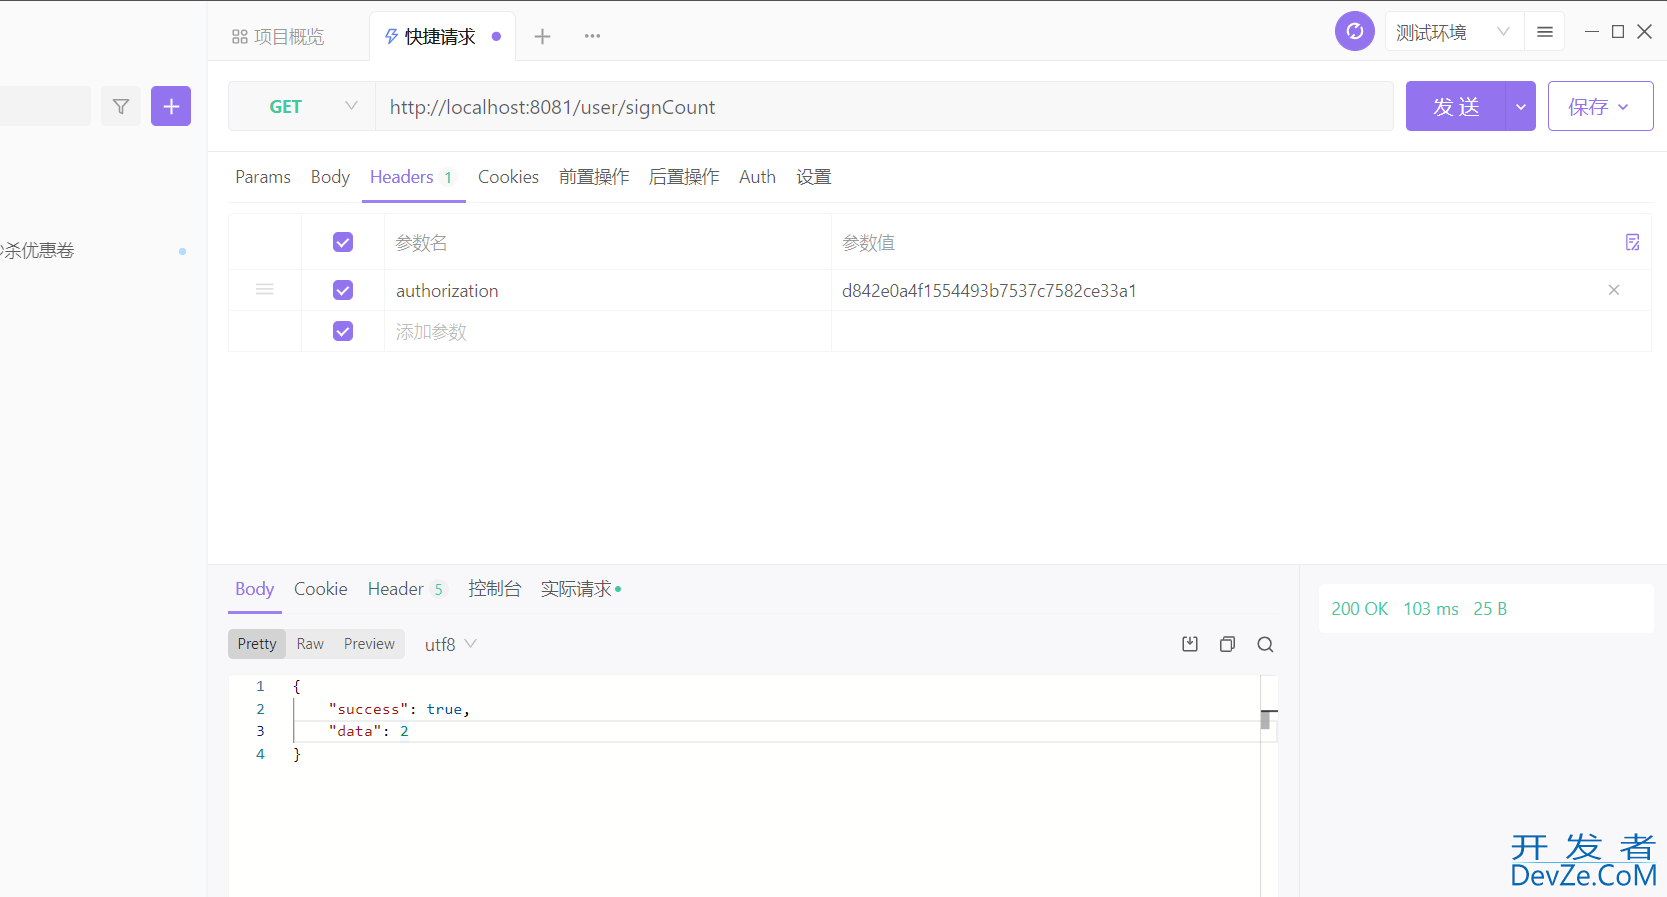This screenshot has height=897, width=1667.
Task: Click the request URL input field
Action: pyautogui.click(x=884, y=106)
